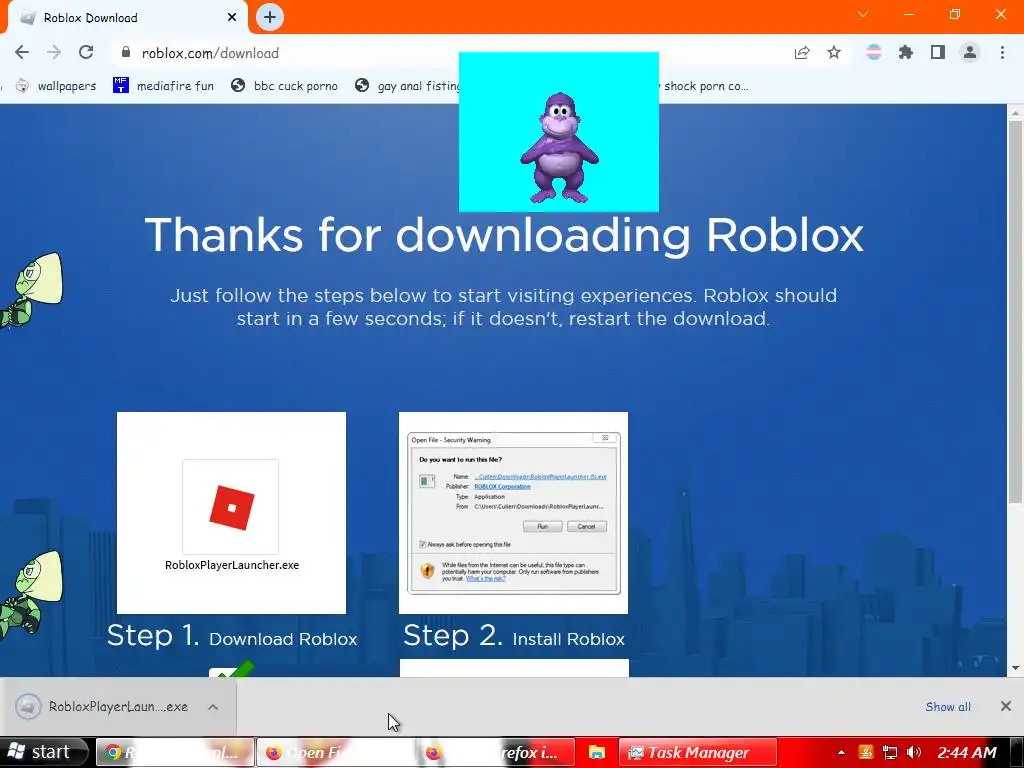The height and width of the screenshot is (768, 1024).
Task: Open the file explorer folder taskbar icon
Action: click(x=597, y=752)
